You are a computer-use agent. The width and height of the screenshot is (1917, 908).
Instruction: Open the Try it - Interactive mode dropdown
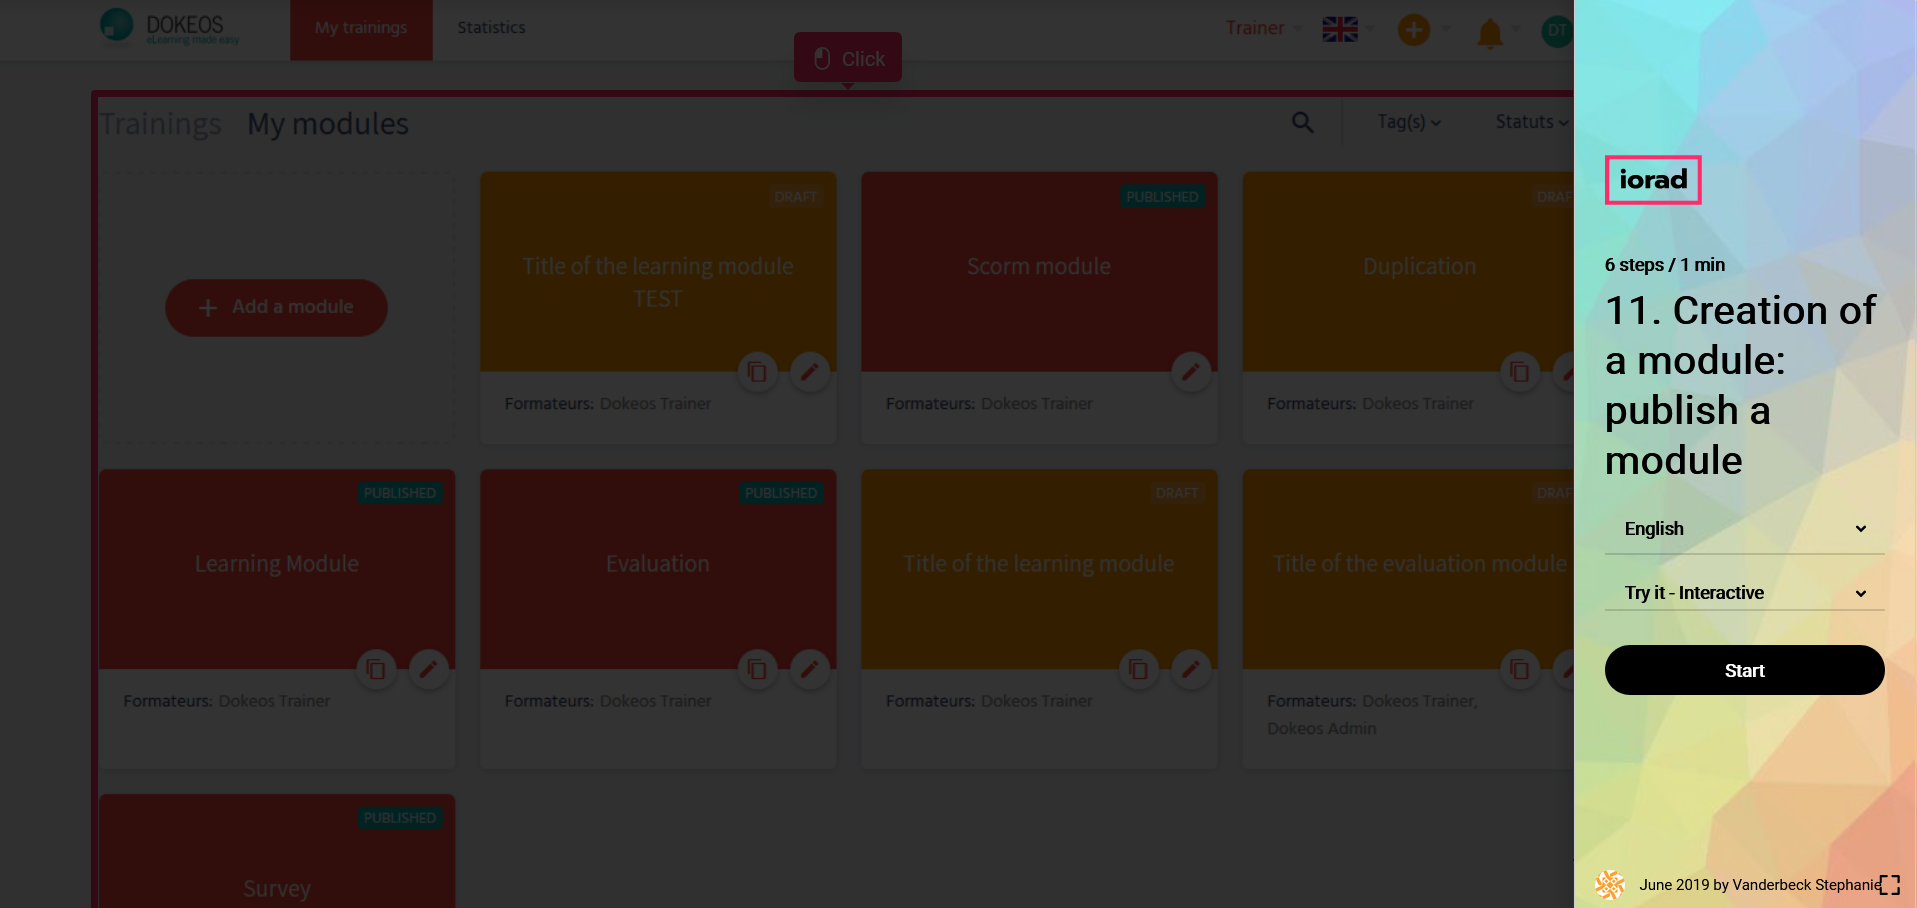tap(1744, 593)
